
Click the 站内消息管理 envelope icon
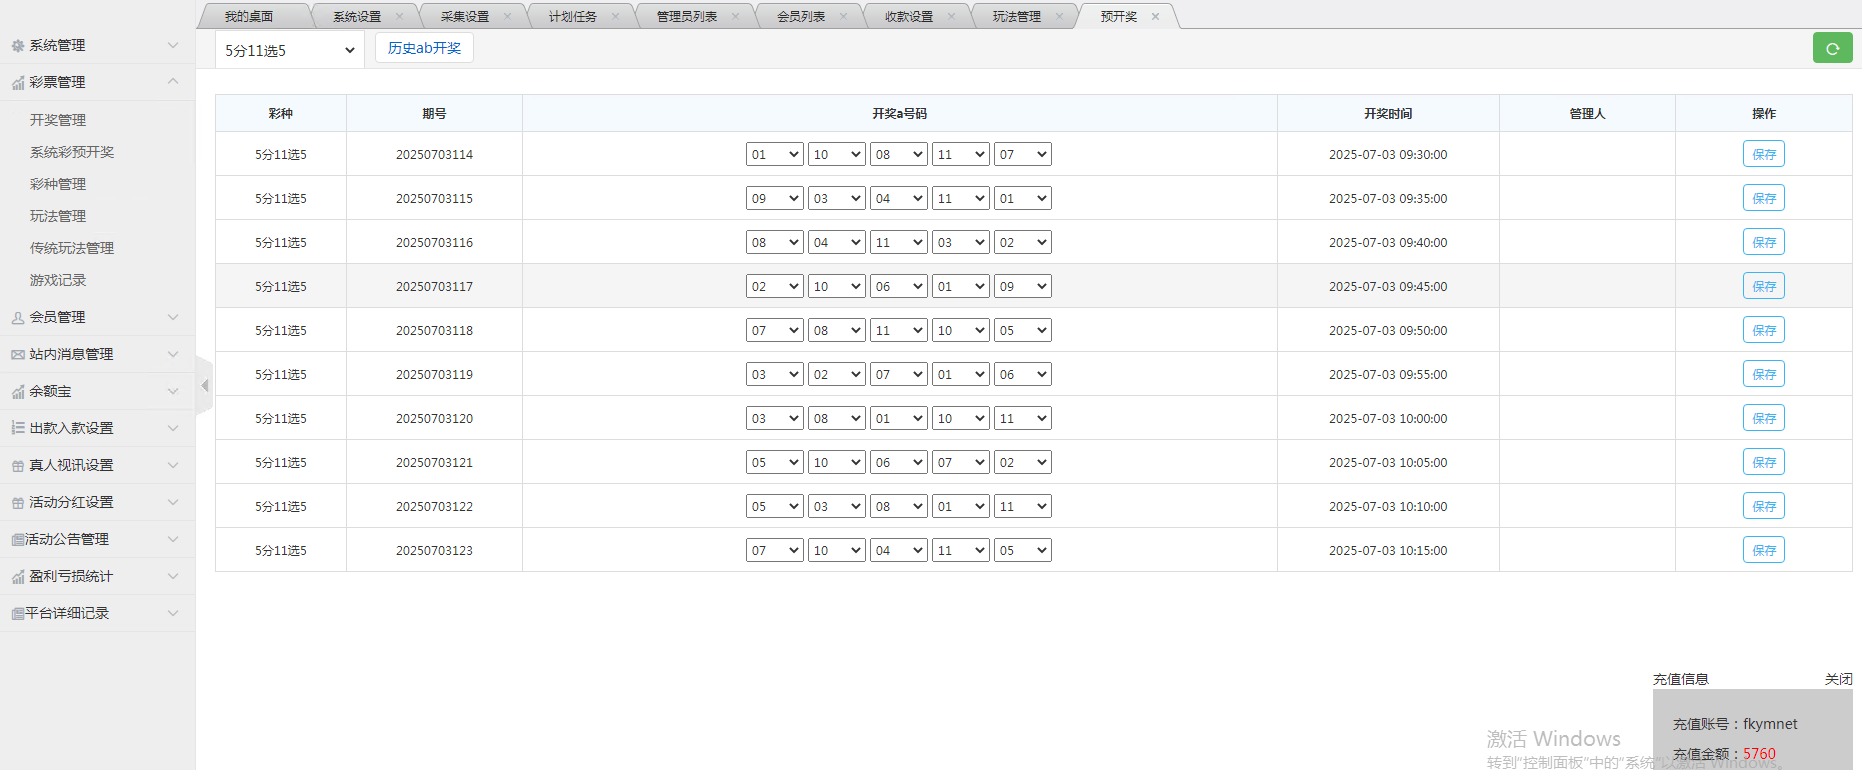click(18, 355)
